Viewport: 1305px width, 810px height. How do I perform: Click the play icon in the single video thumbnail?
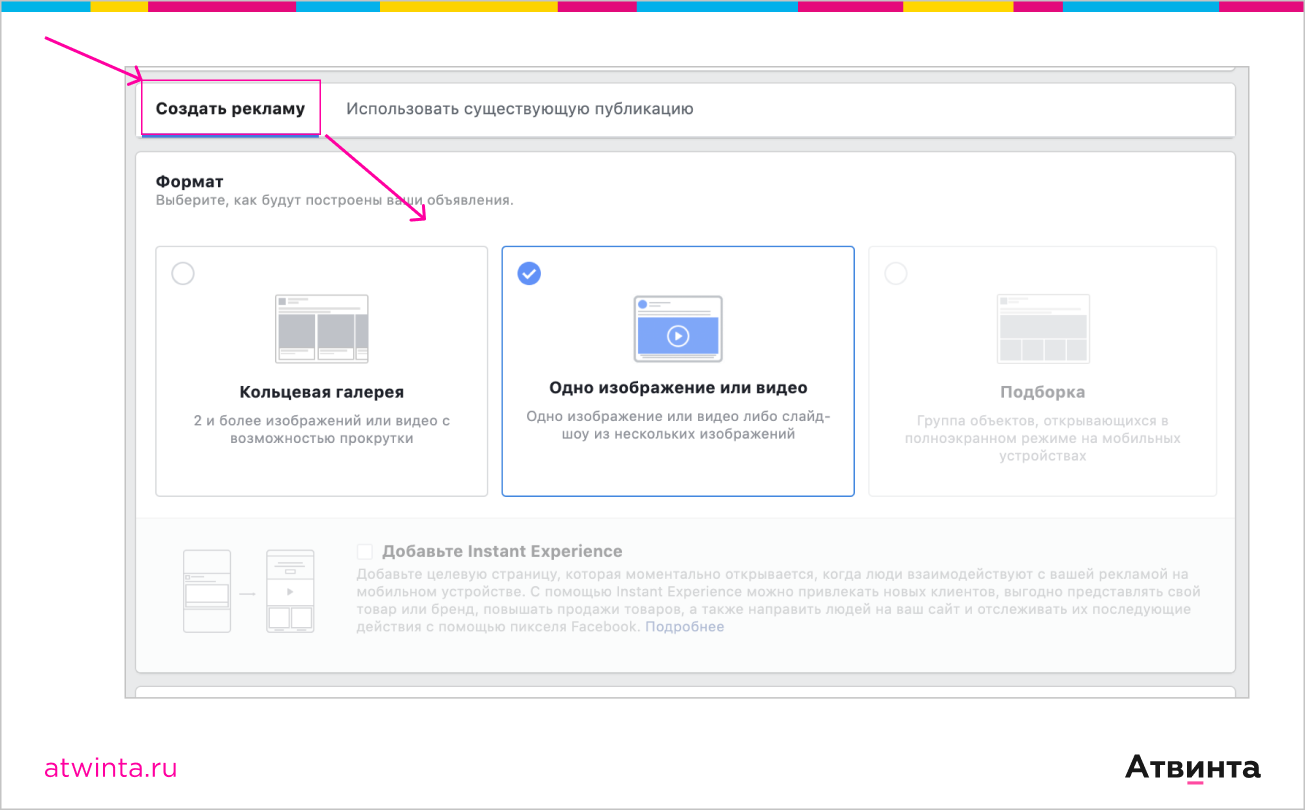tap(678, 336)
